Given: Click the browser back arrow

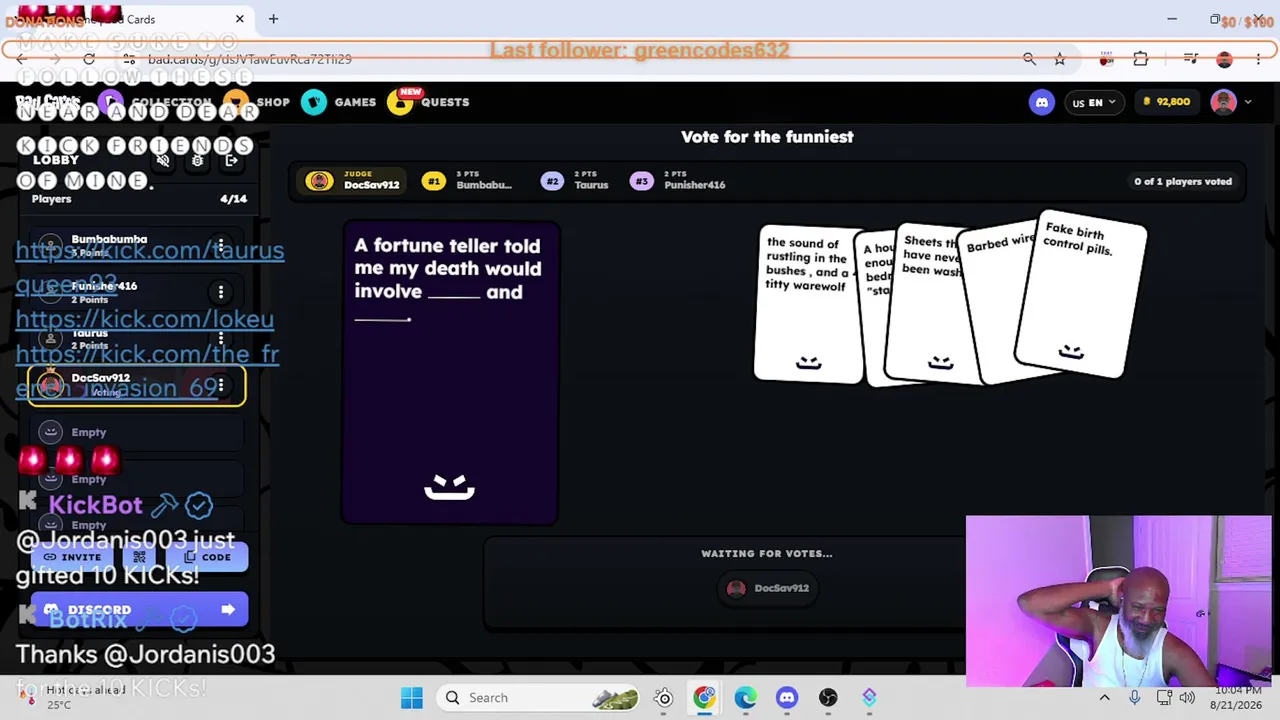Looking at the screenshot, I should click(x=21, y=59).
